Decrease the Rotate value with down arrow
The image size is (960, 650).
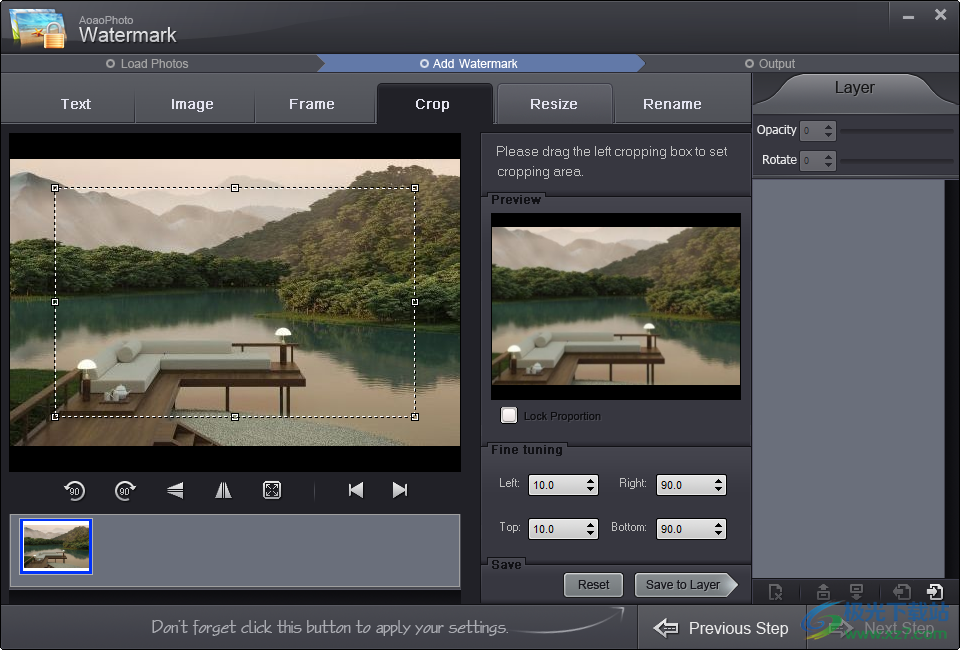(828, 165)
